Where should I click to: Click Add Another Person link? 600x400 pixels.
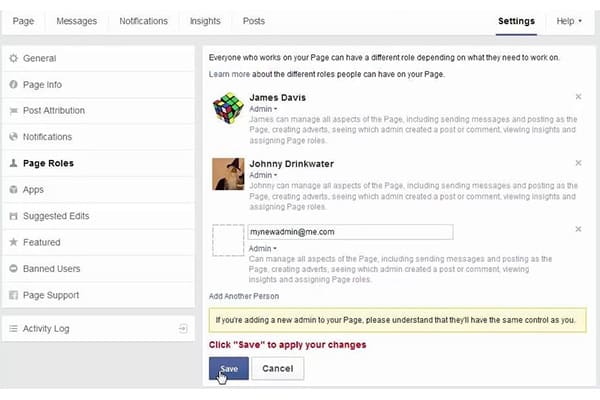pyautogui.click(x=244, y=296)
